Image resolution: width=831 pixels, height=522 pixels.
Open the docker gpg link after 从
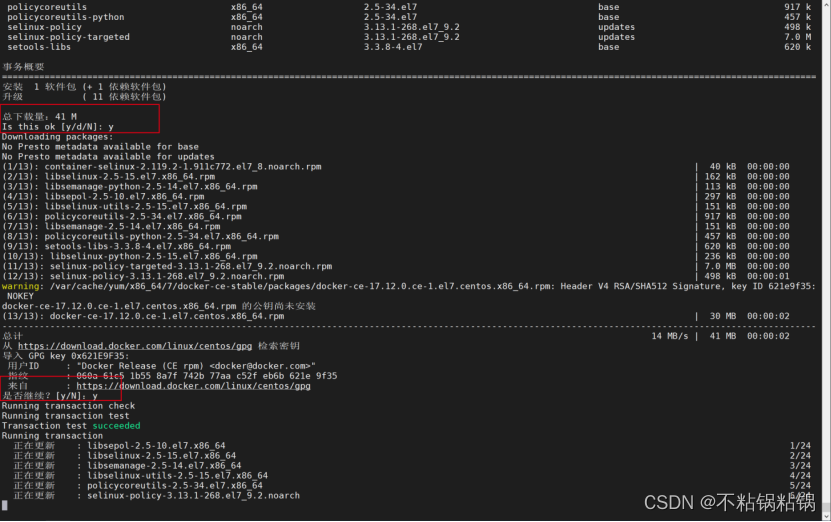point(135,346)
